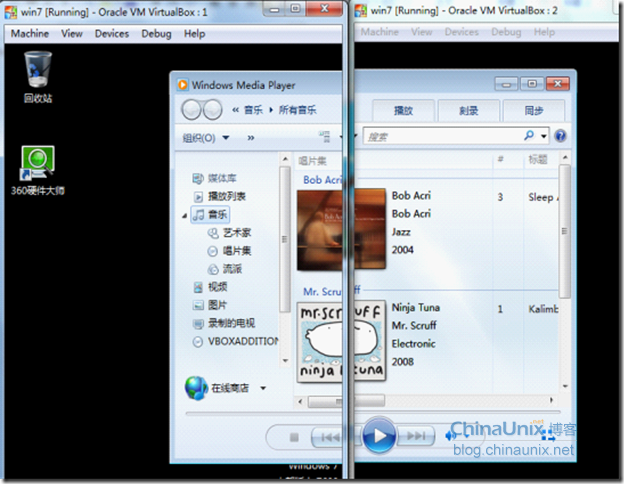Switch to the 刻录 tab
Viewport: 624px width, 484px height.
pyautogui.click(x=469, y=110)
